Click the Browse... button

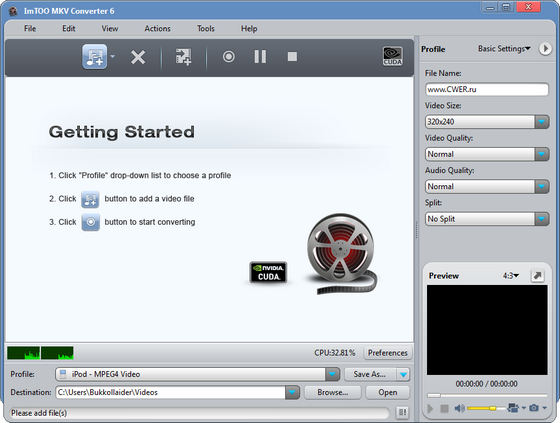tap(333, 392)
